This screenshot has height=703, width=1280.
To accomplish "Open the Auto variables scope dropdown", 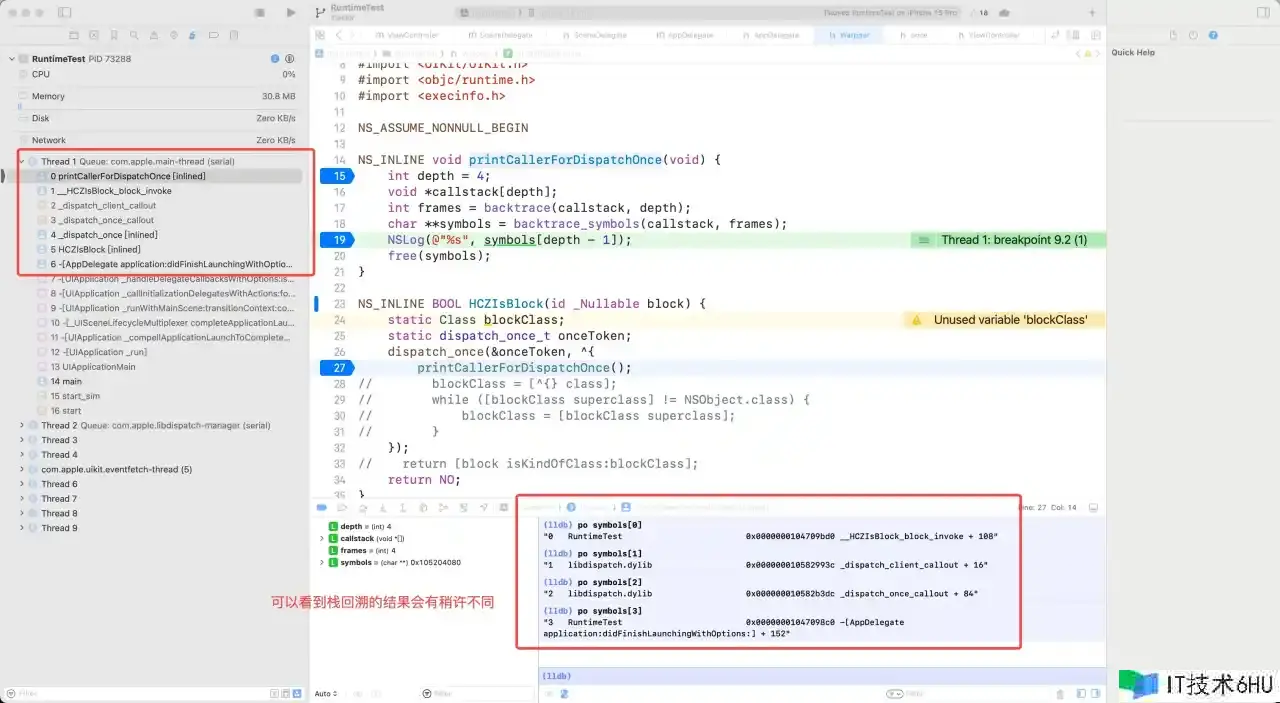I will (x=325, y=693).
